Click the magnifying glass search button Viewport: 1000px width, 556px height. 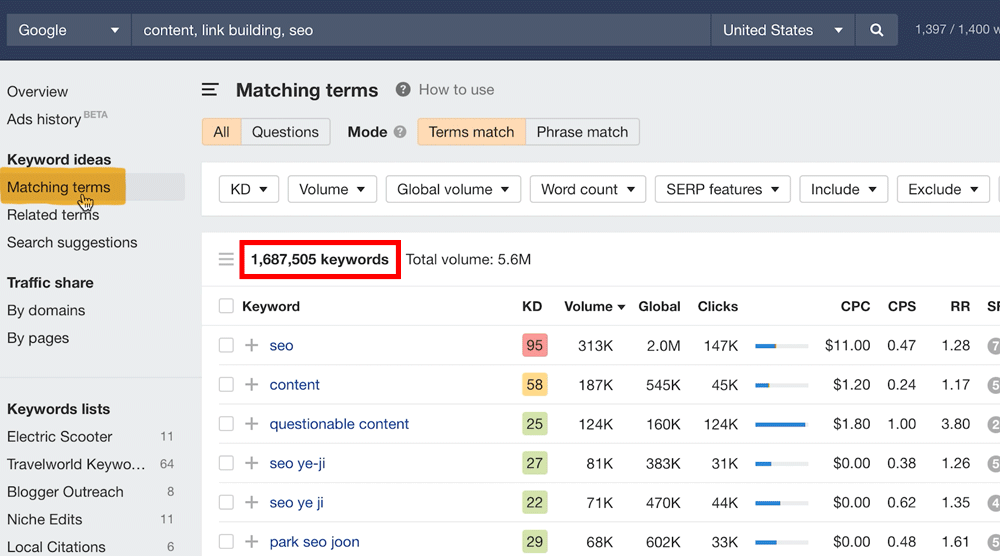[x=877, y=30]
